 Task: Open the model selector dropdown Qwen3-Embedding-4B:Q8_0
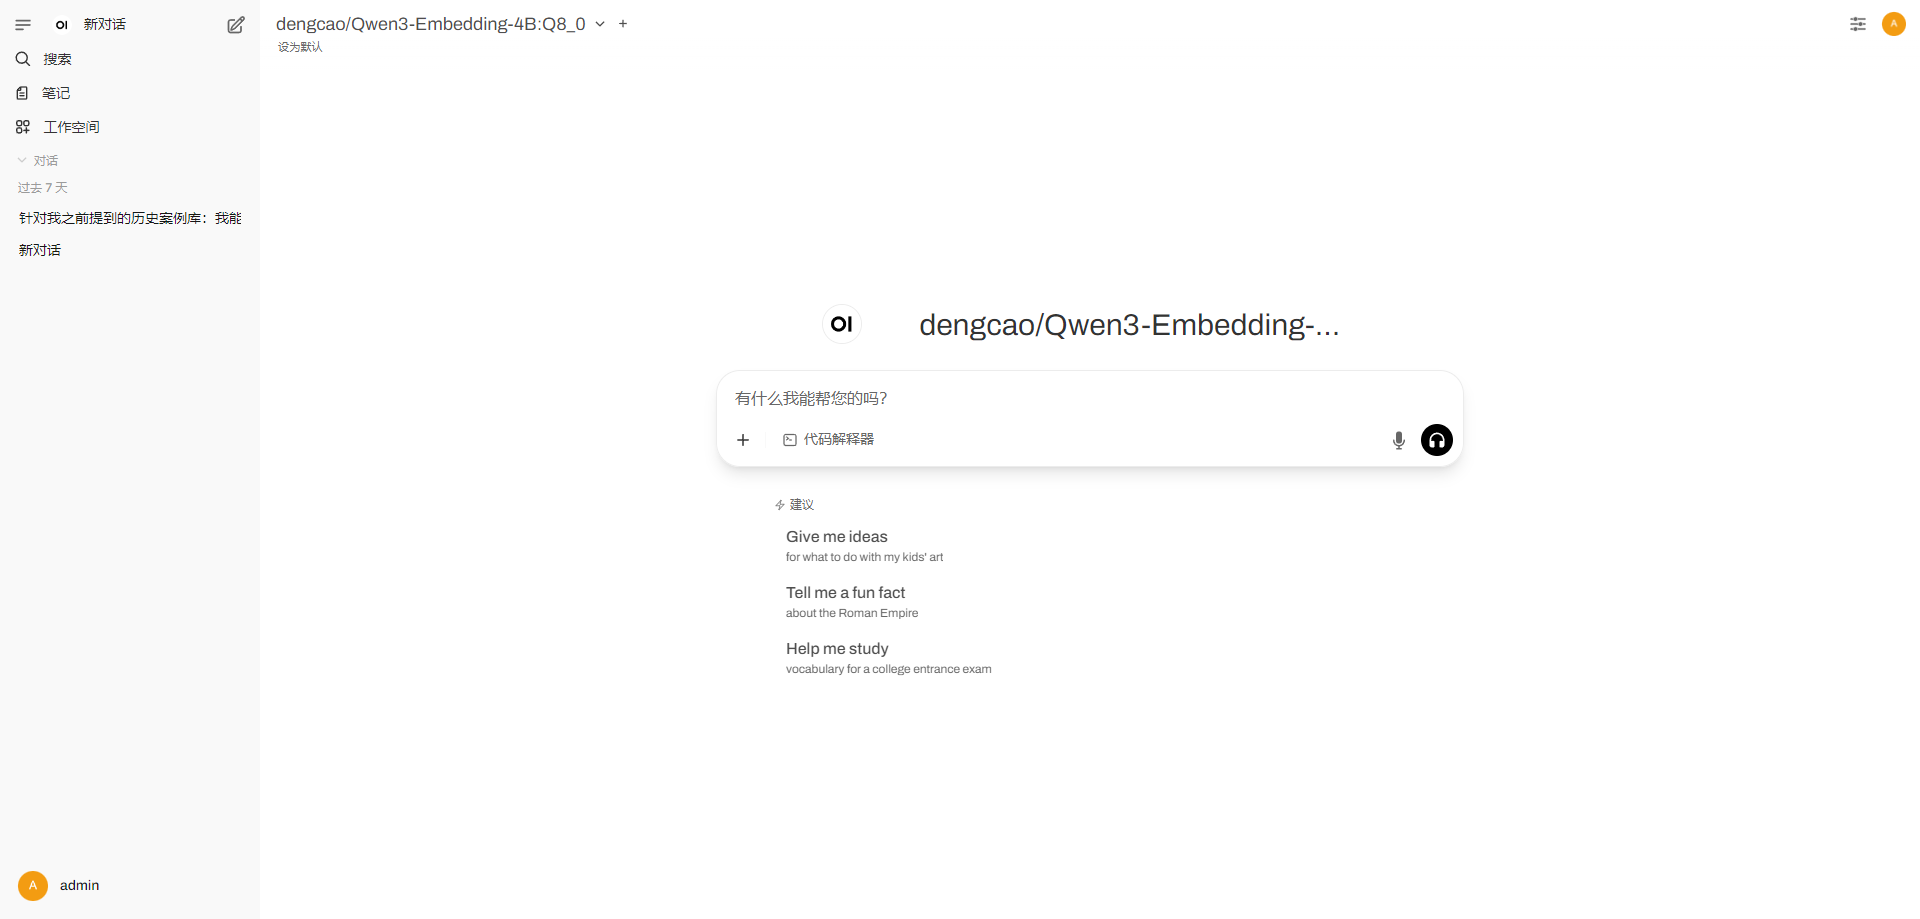441,24
